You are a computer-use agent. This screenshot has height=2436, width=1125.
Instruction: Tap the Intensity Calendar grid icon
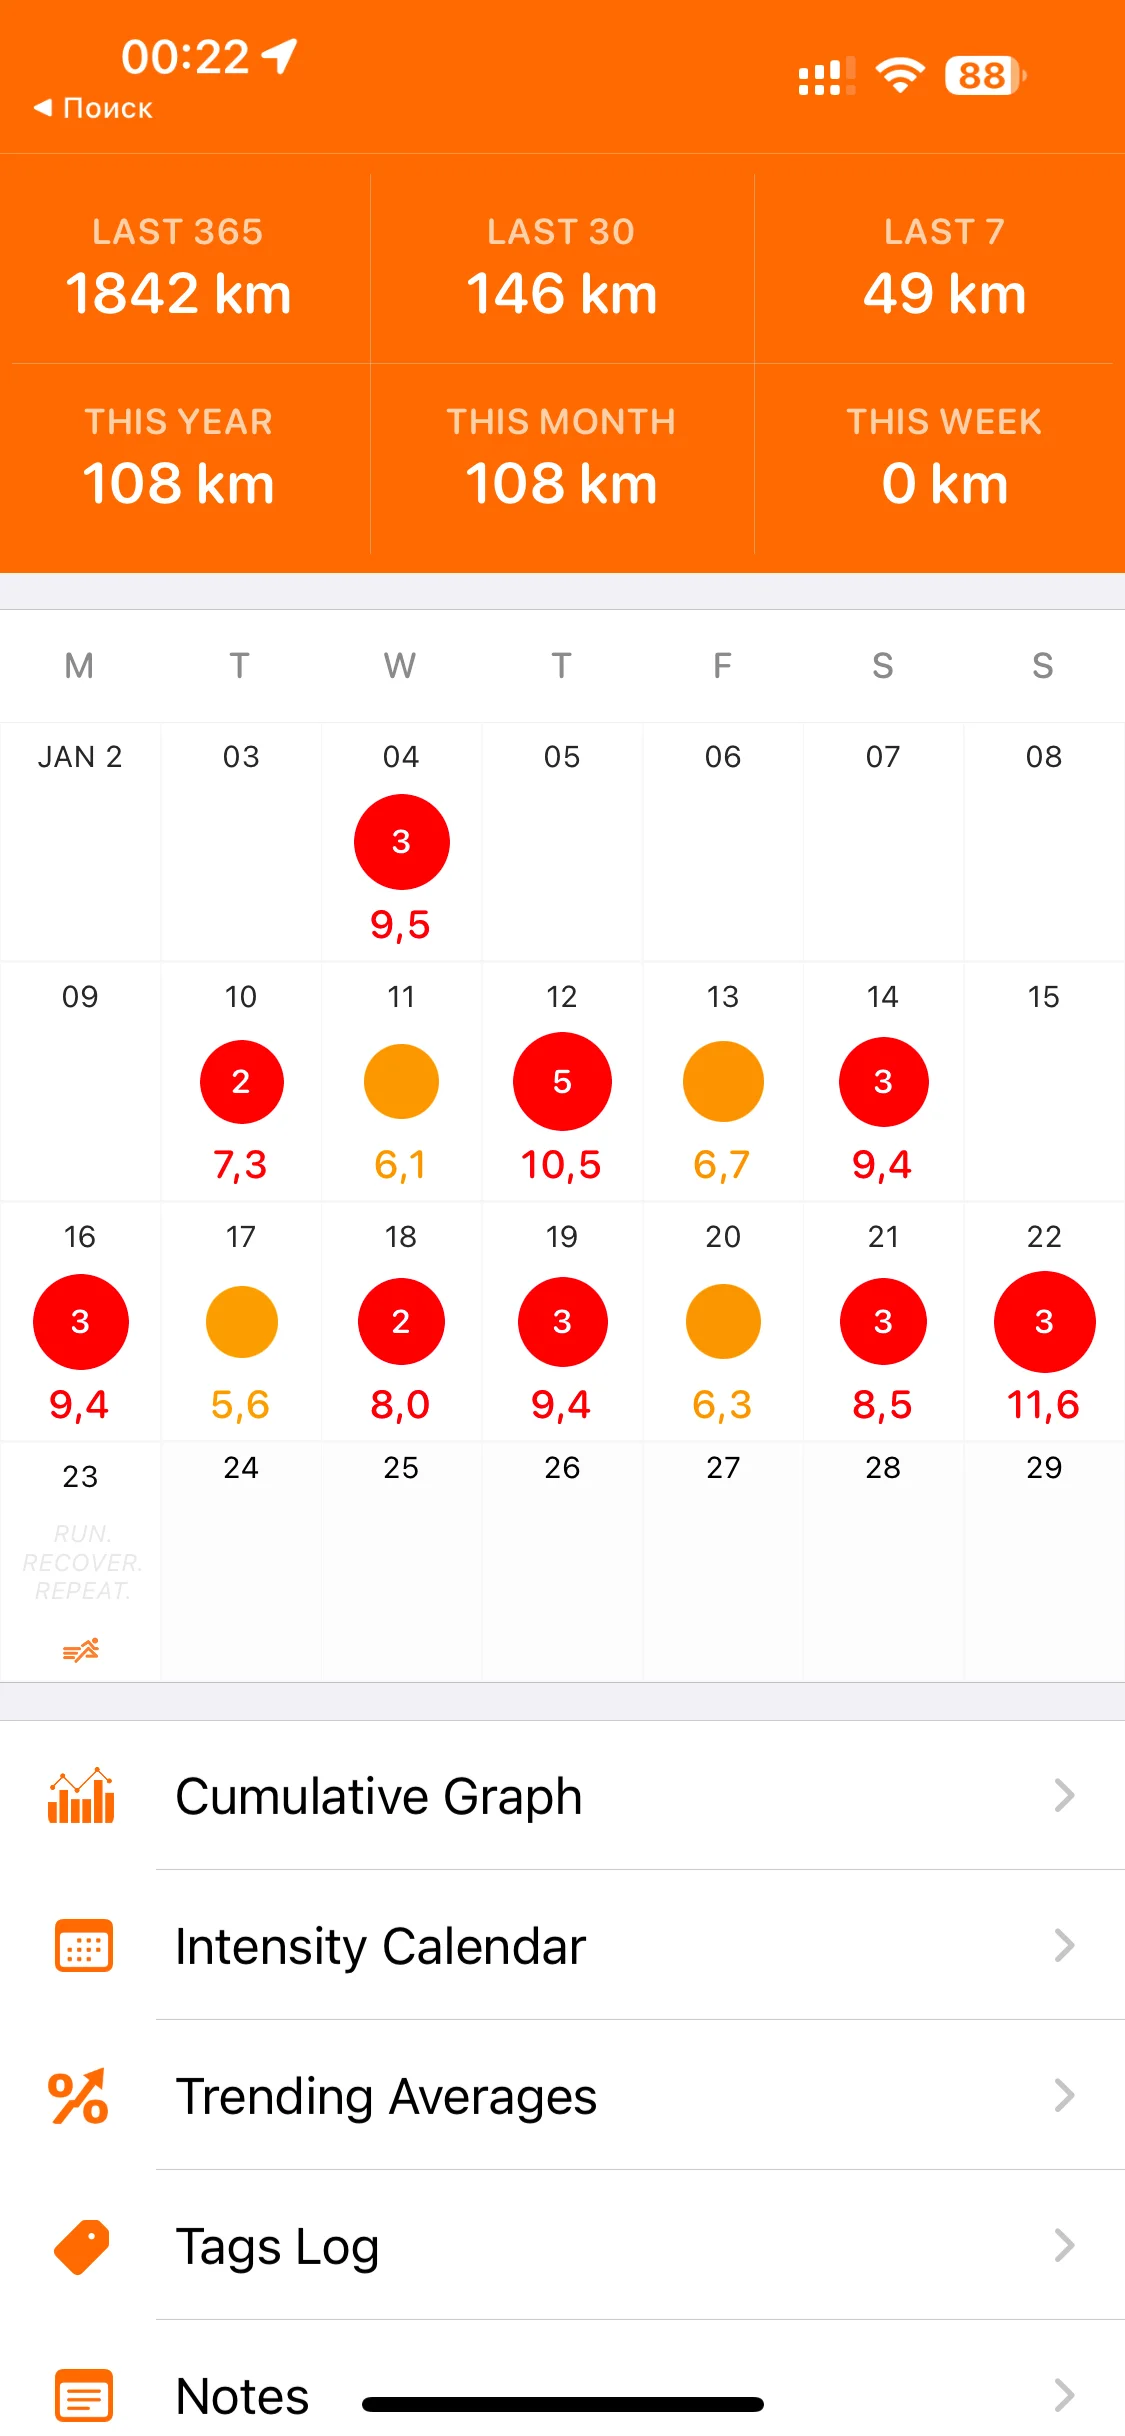tap(83, 1945)
